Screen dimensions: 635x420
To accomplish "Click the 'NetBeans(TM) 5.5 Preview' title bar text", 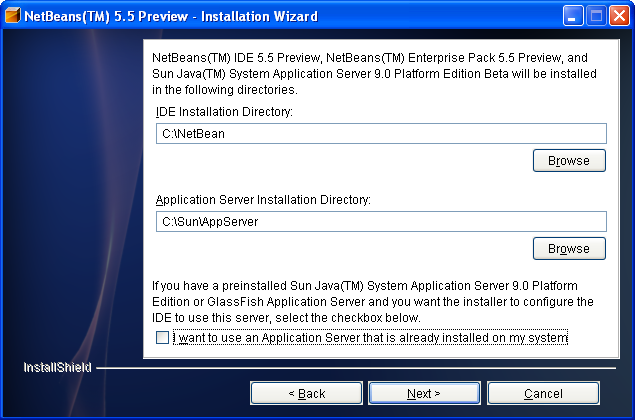I will (x=106, y=16).
